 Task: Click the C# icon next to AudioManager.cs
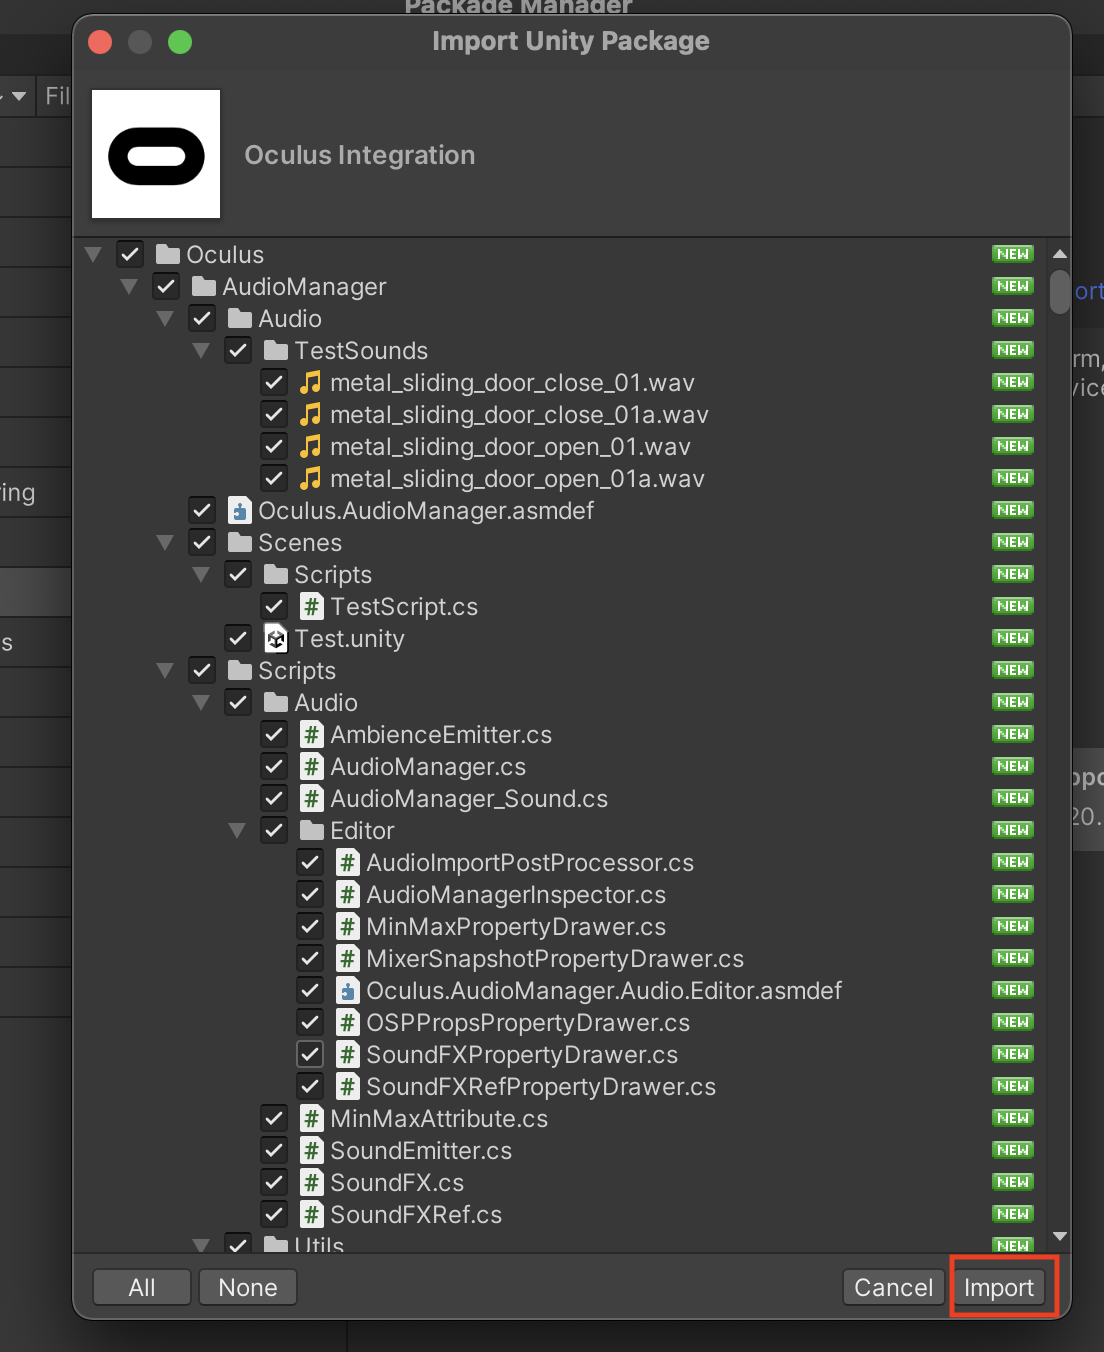pyautogui.click(x=311, y=766)
